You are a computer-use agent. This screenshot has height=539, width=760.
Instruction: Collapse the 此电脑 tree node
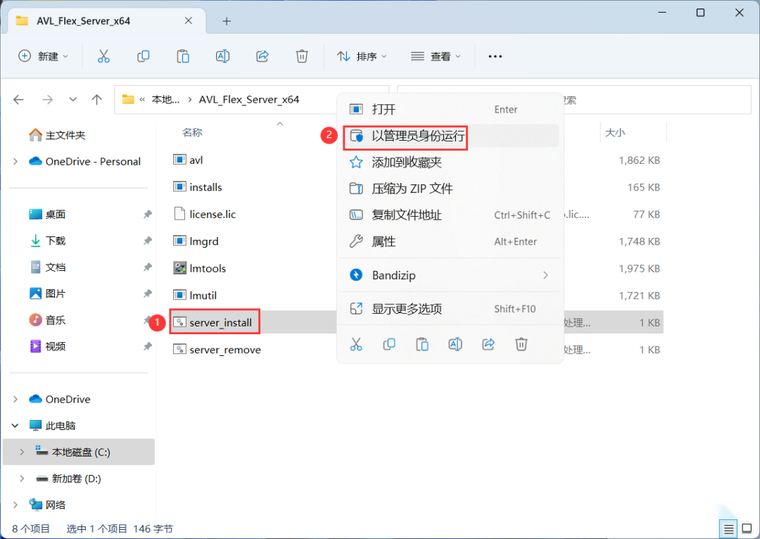click(x=16, y=426)
